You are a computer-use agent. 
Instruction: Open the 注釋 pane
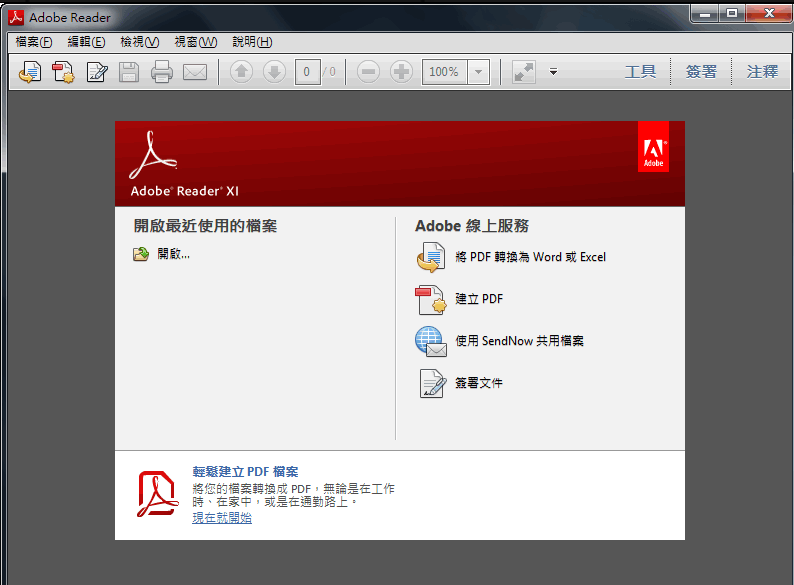pos(762,72)
